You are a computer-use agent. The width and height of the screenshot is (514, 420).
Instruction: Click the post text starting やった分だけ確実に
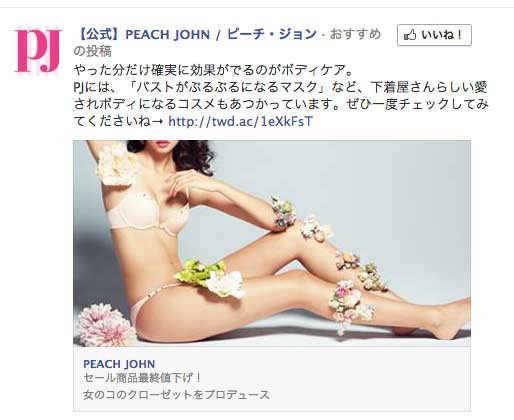[213, 70]
